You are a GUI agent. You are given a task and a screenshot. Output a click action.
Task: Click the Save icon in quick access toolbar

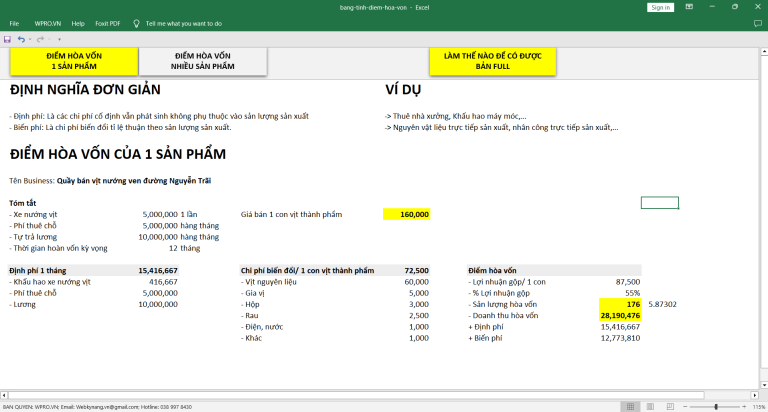pyautogui.click(x=7, y=39)
